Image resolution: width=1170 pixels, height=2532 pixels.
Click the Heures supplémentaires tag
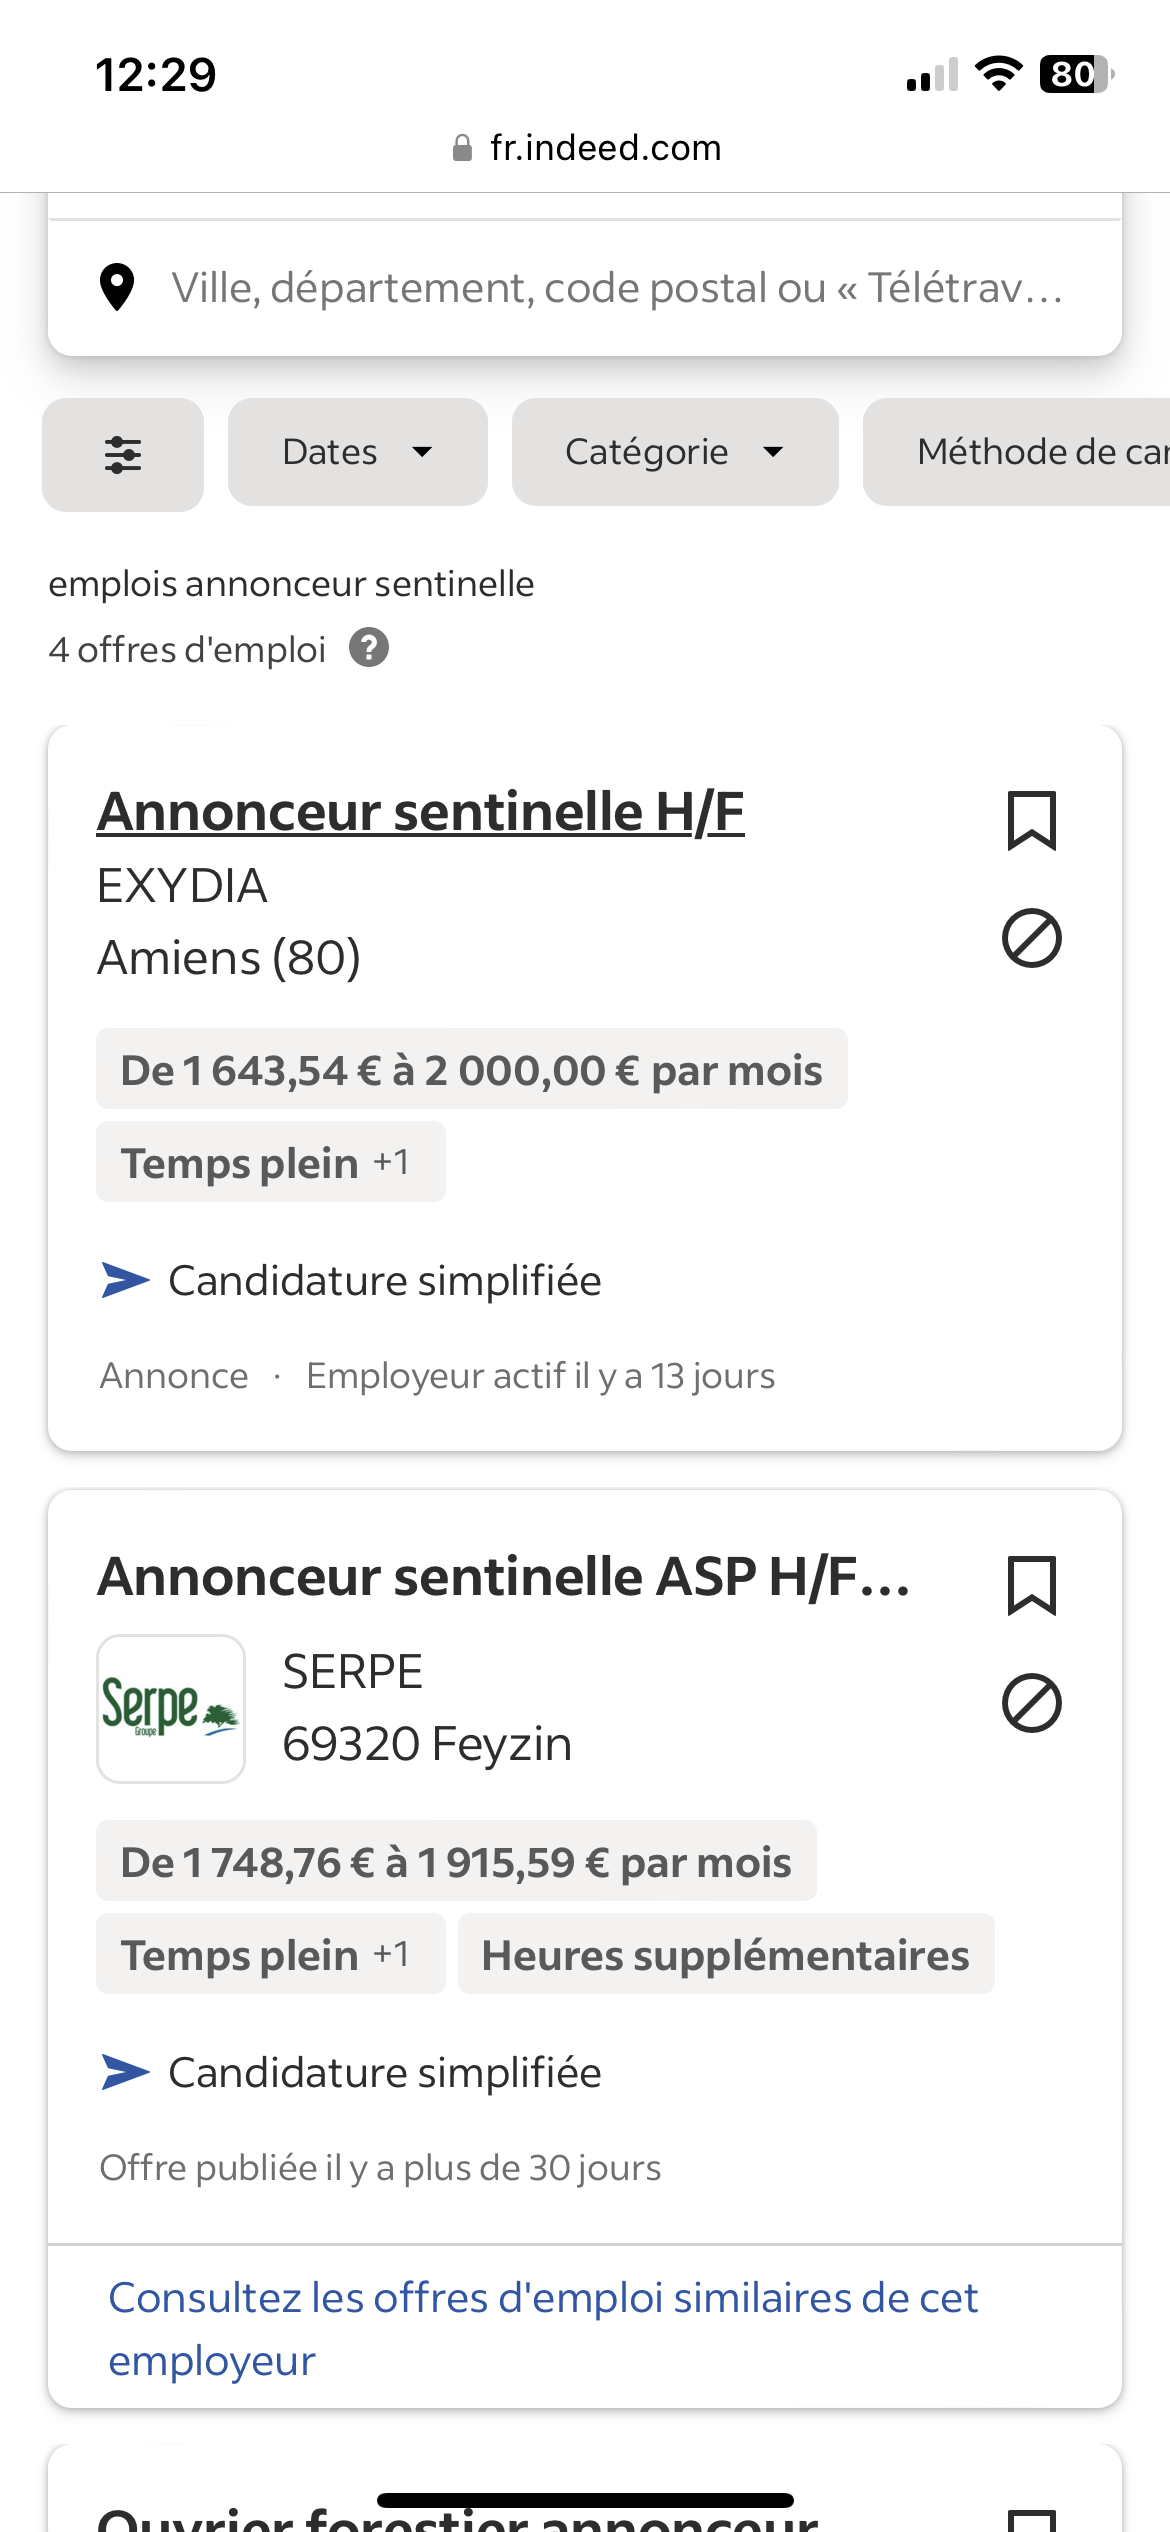point(725,1955)
